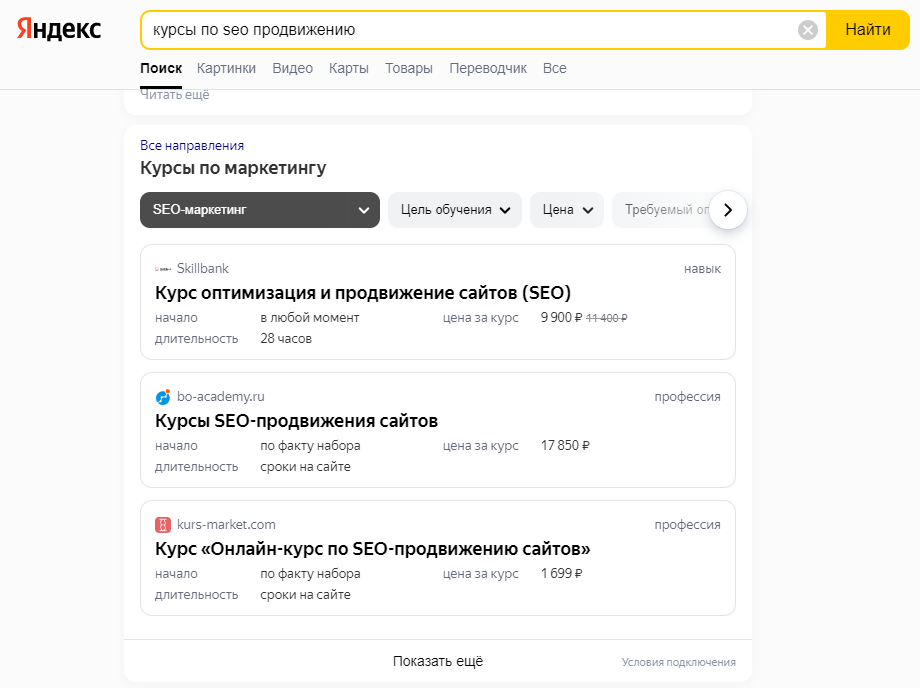Screen dimensions: 920x688
Task: Open the kurs-market.com source label
Action: 226,524
